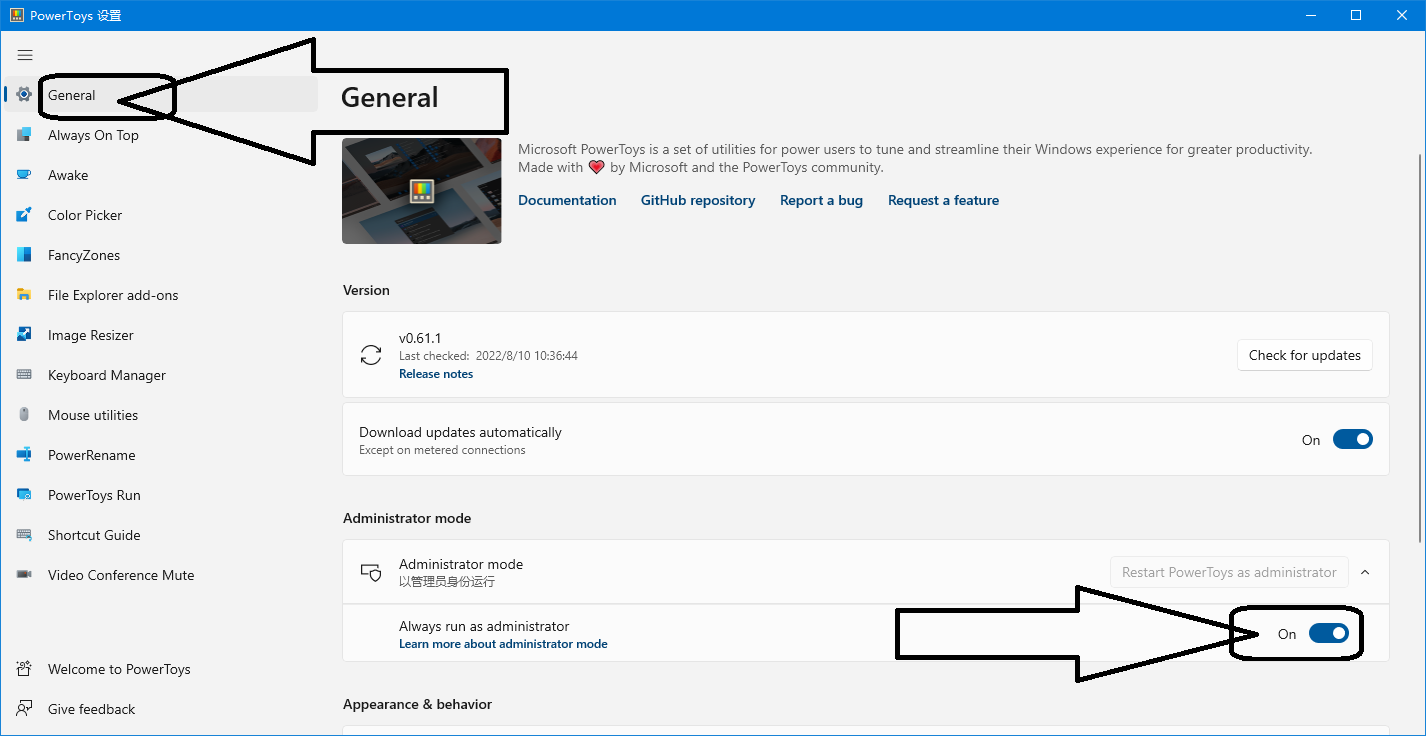Viewport: 1426px width, 736px height.
Task: Collapse the Administrator mode section chevron
Action: point(1365,572)
